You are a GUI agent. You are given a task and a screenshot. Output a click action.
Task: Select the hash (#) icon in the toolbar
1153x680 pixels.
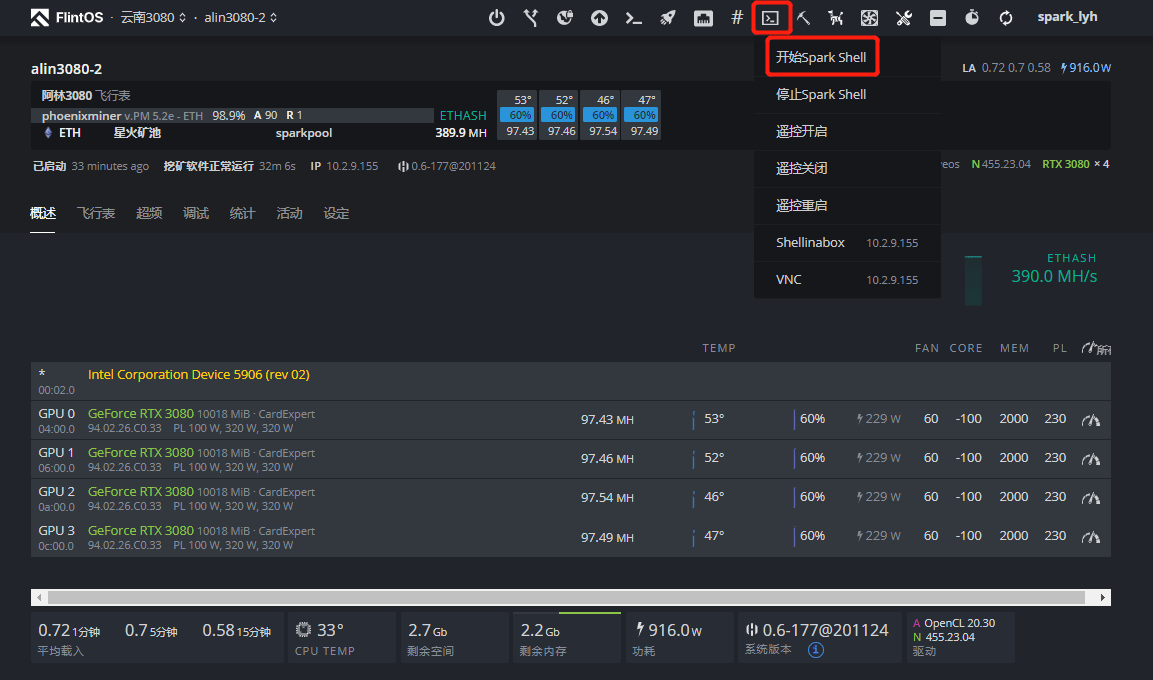point(735,17)
